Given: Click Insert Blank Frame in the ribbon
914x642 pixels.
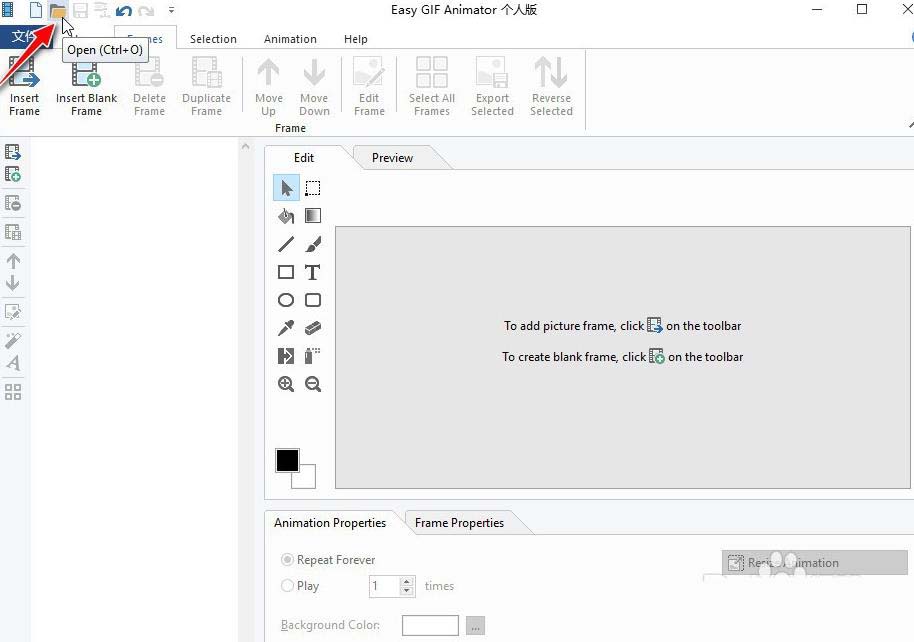Looking at the screenshot, I should pos(86,87).
